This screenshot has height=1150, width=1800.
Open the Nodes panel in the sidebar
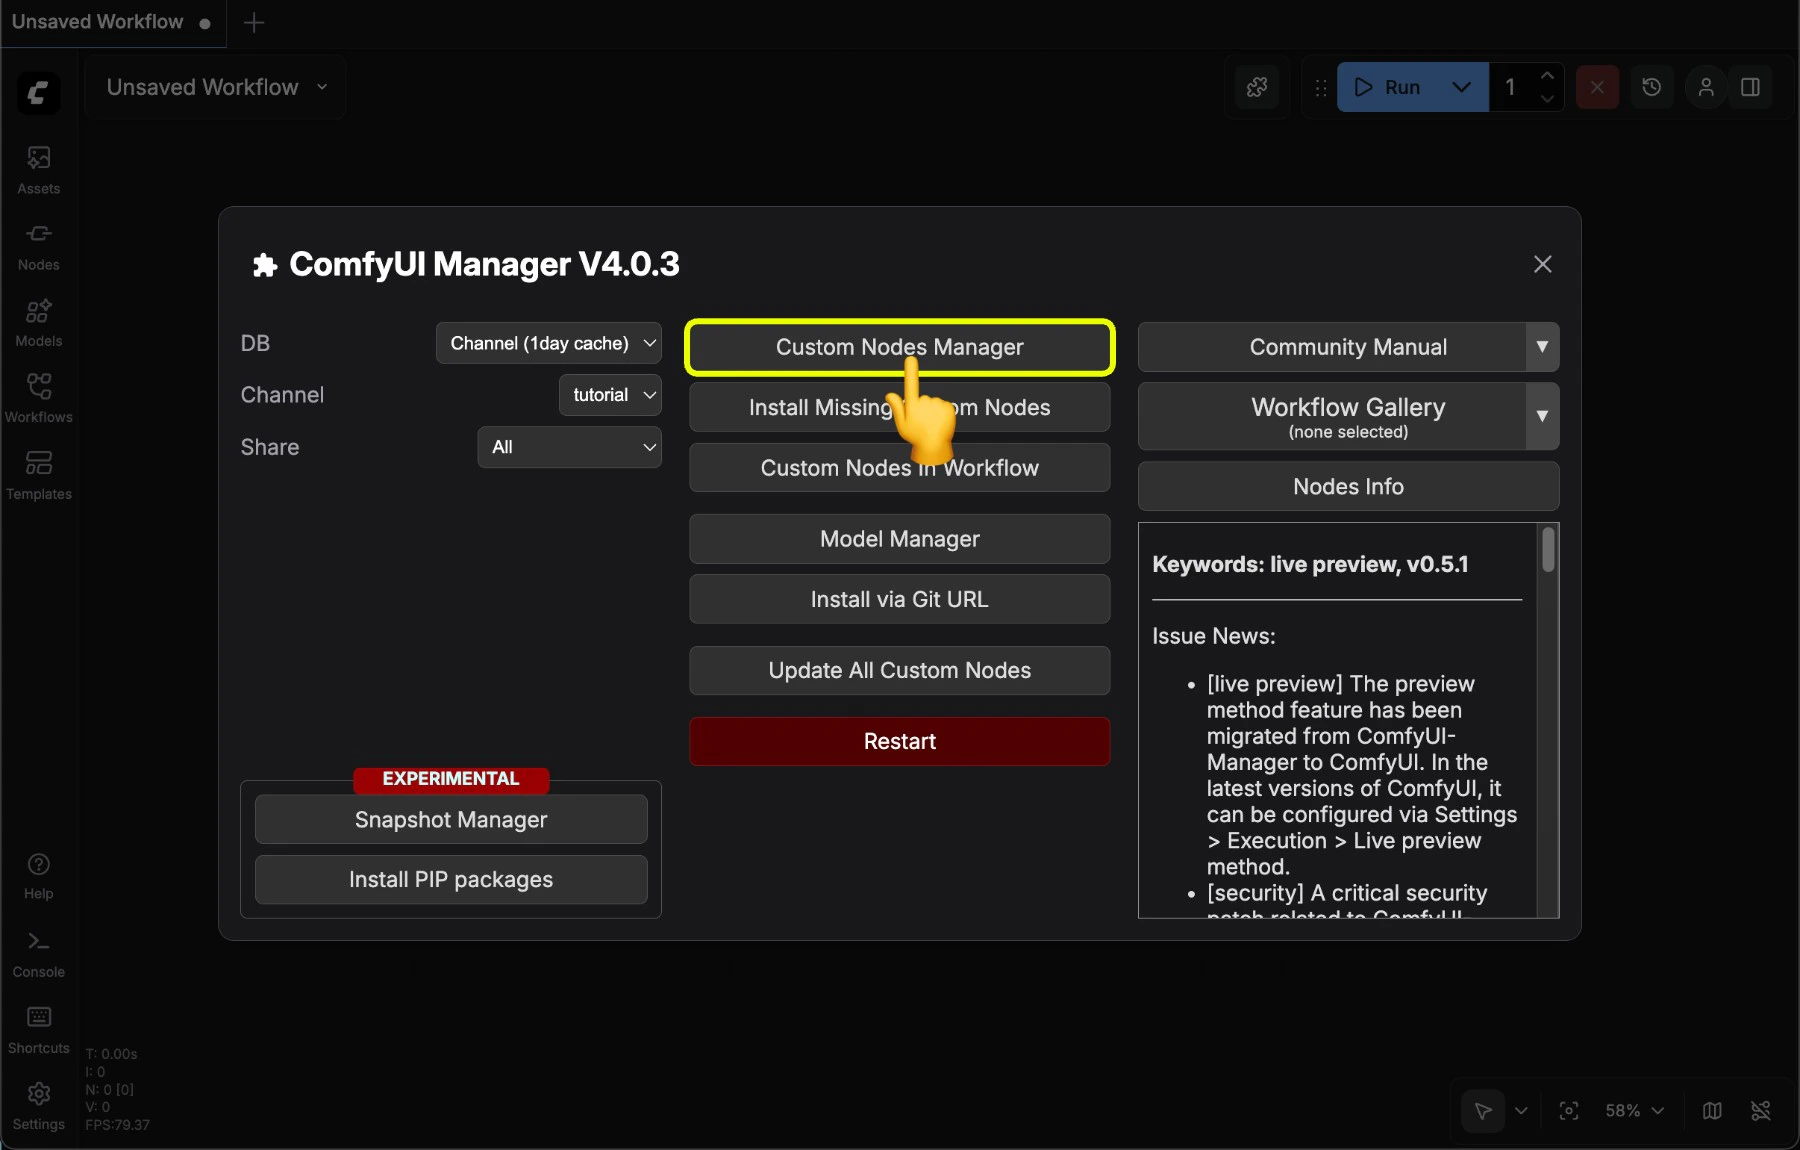pyautogui.click(x=38, y=245)
